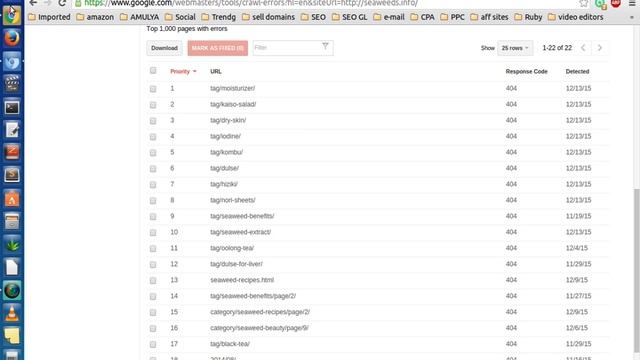The width and height of the screenshot is (640, 360).
Task: Go to previous page of results
Action: tap(583, 48)
